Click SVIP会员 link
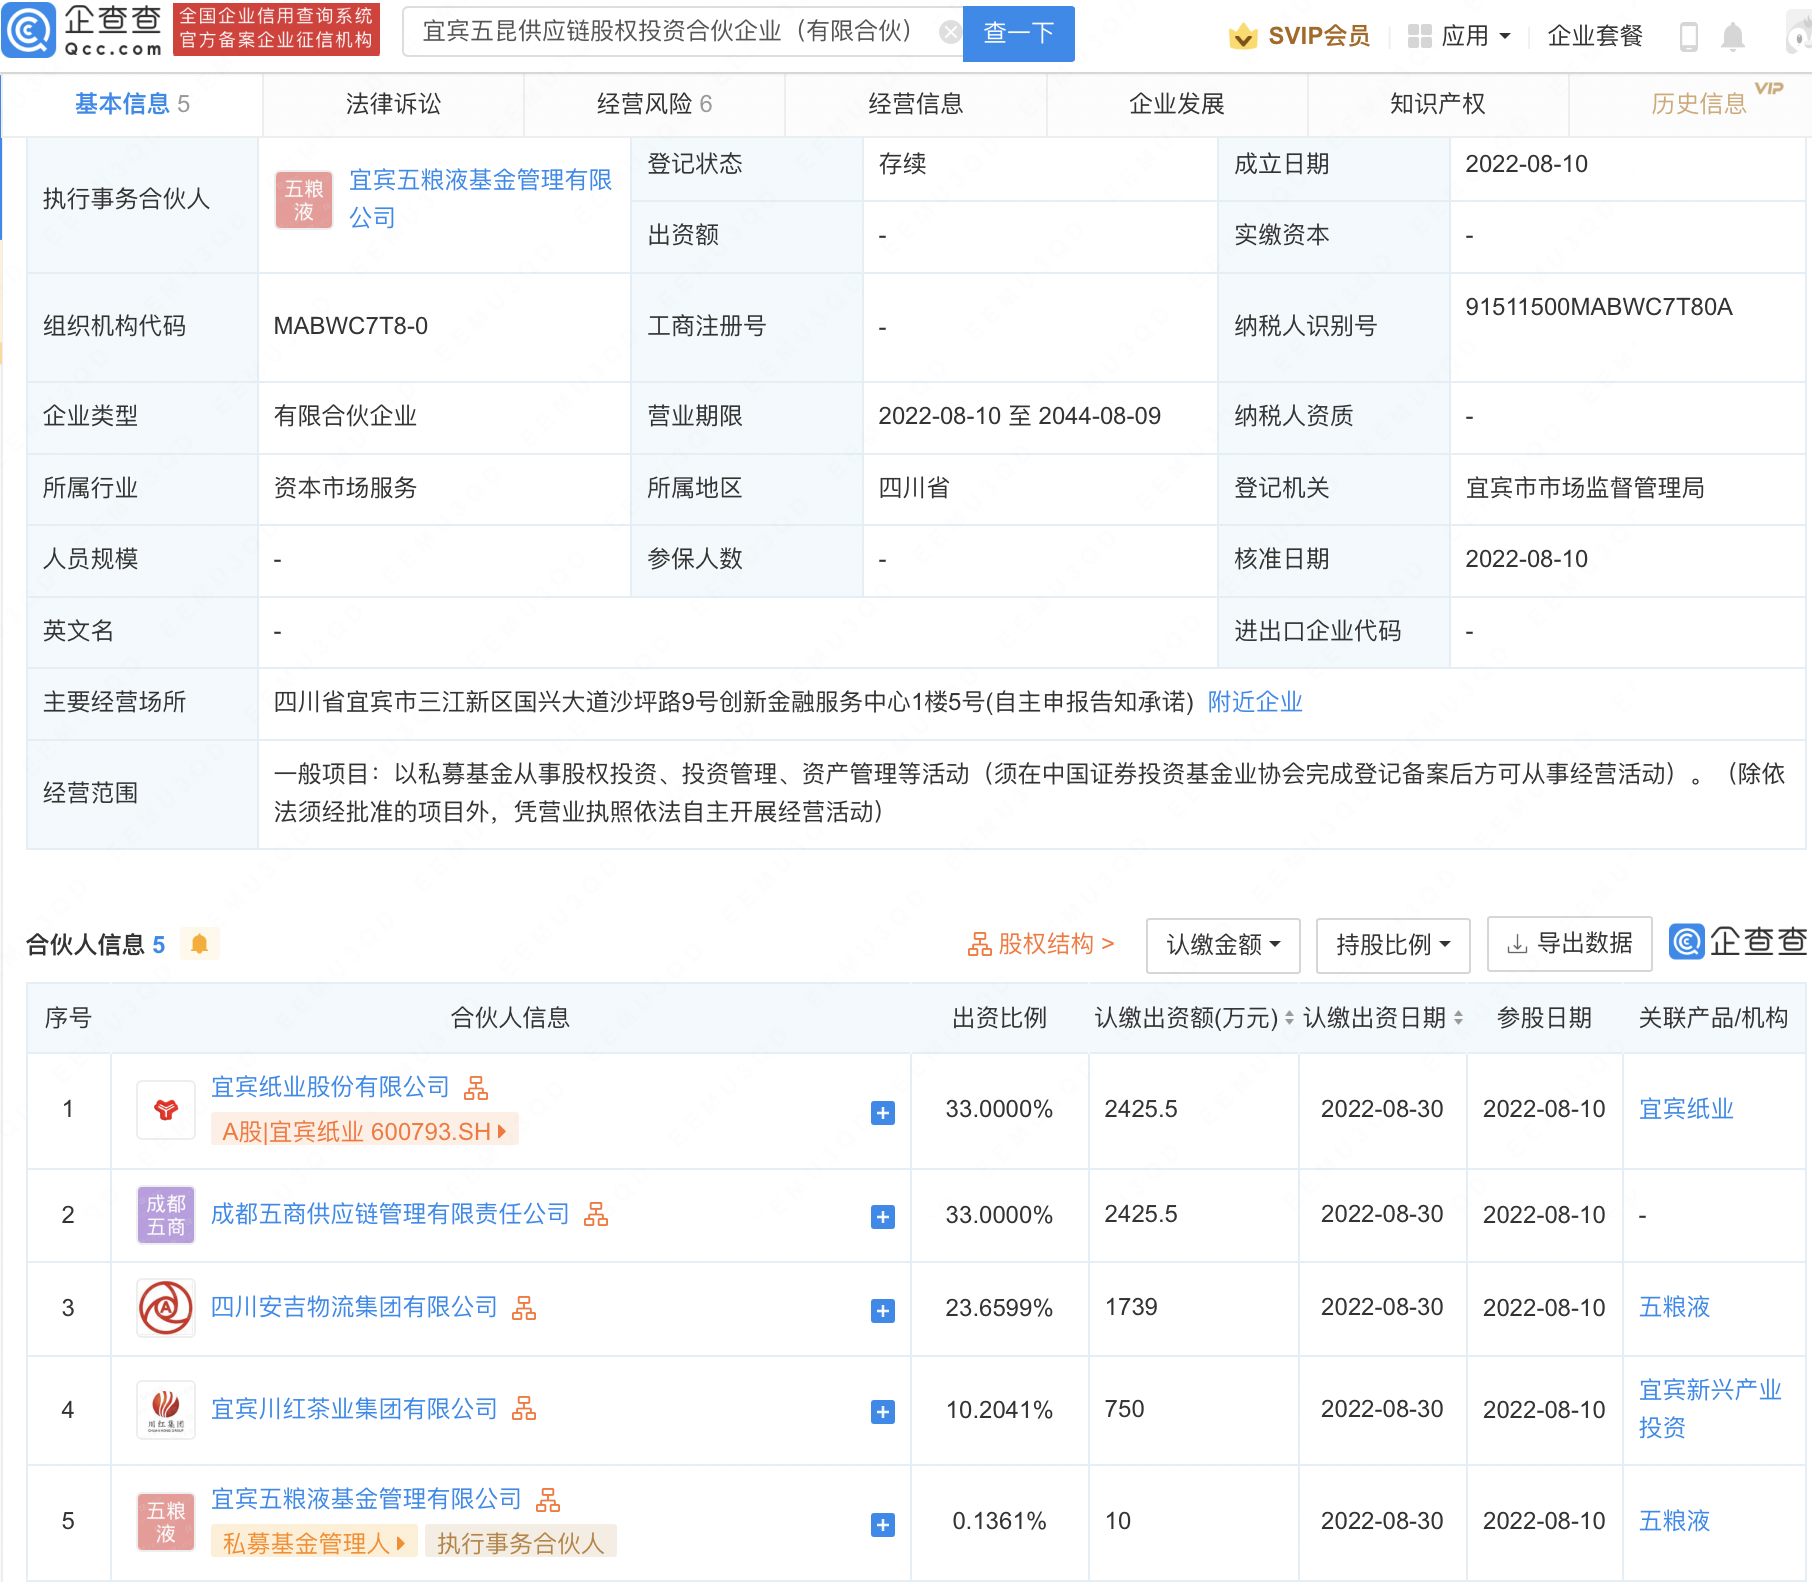The height and width of the screenshot is (1582, 1812). 1319,36
